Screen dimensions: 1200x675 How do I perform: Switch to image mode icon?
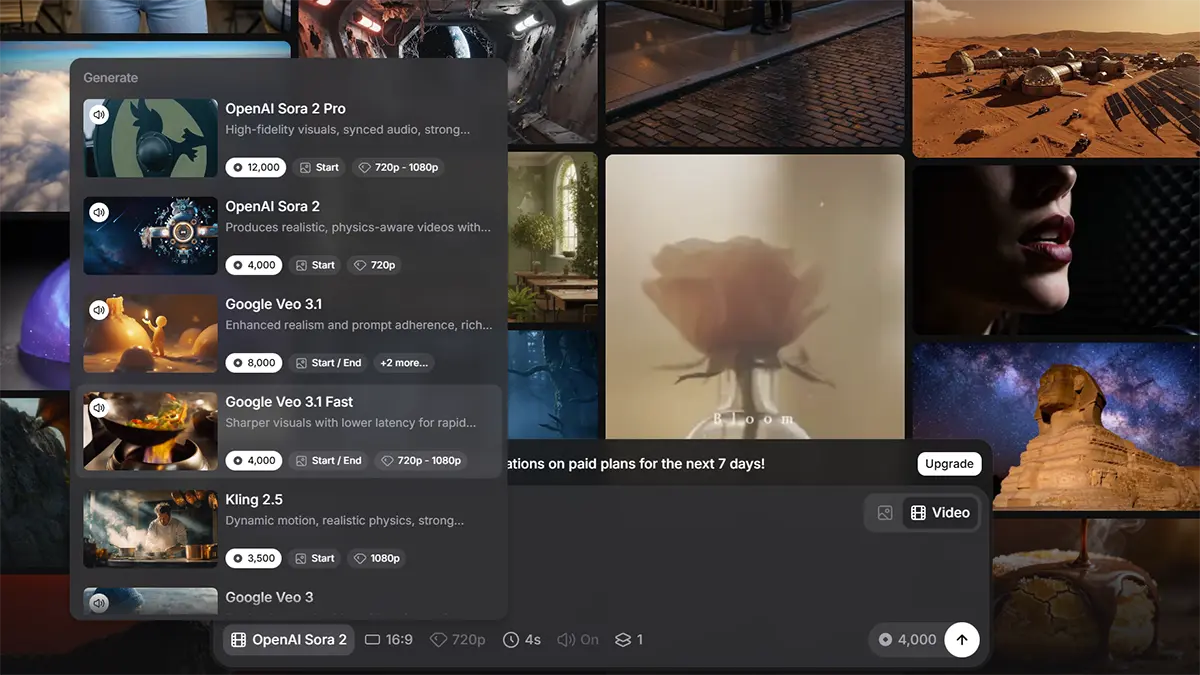pyautogui.click(x=885, y=513)
